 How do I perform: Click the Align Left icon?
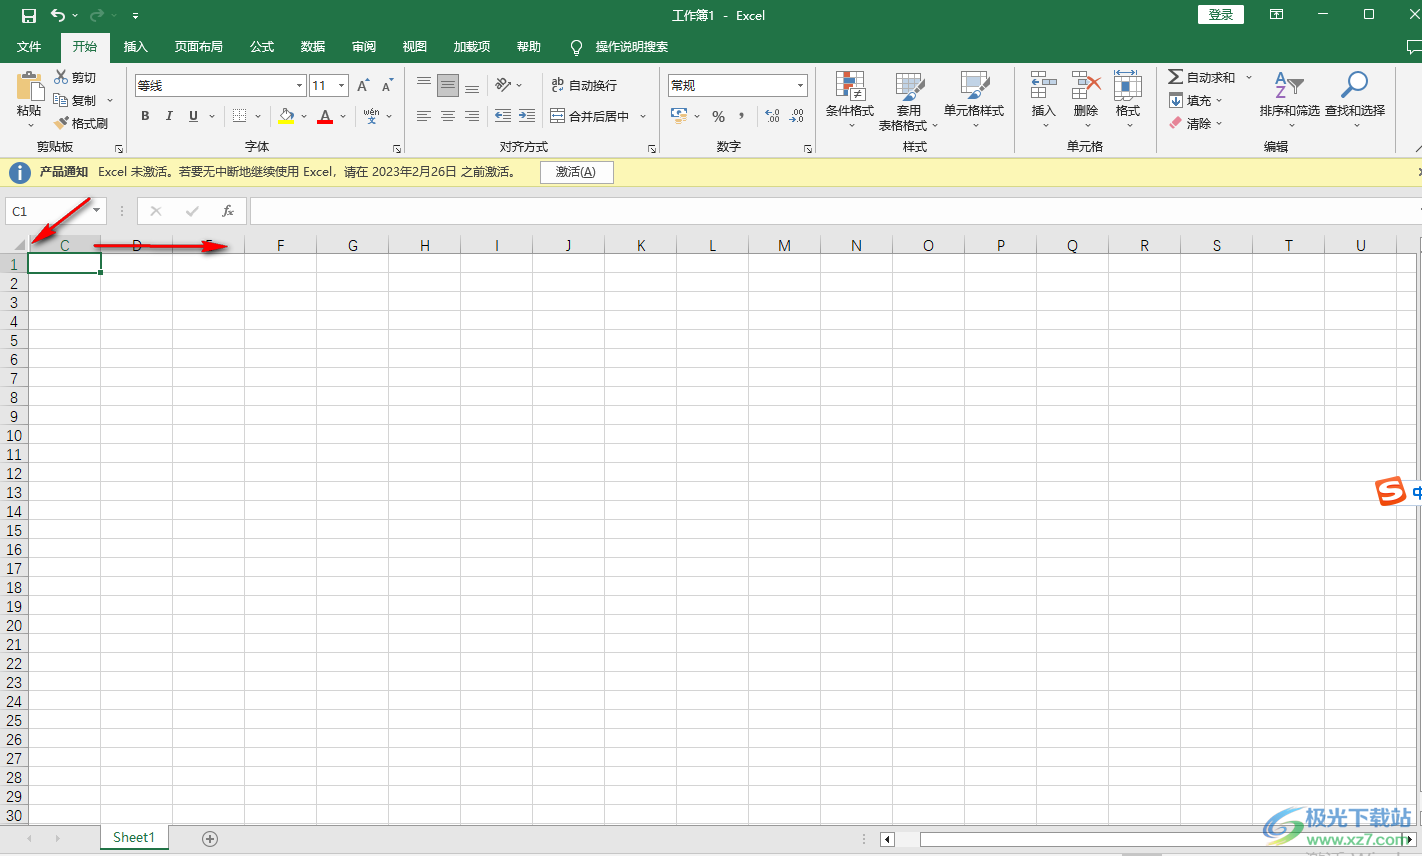(424, 117)
